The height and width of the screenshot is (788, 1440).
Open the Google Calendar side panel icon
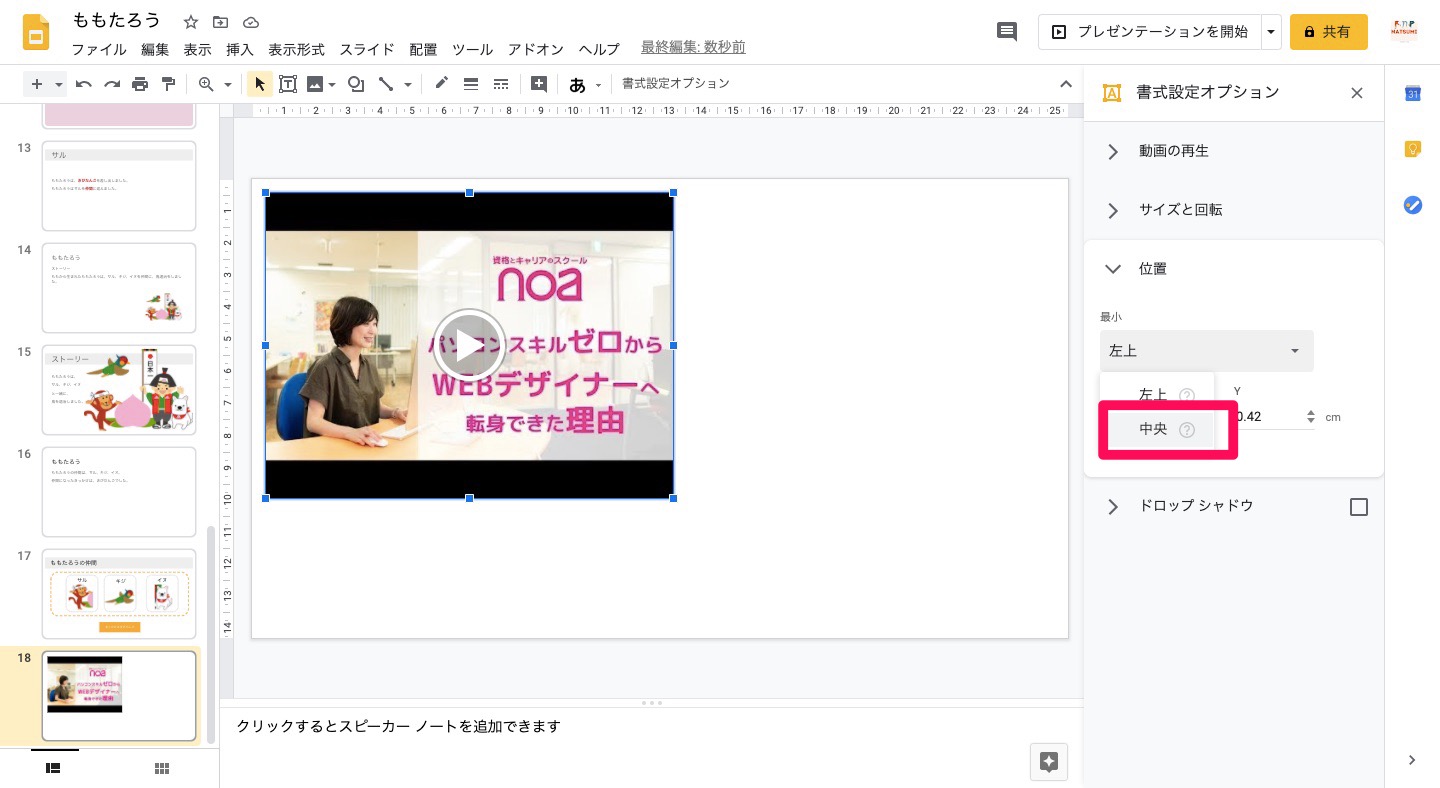tap(1413, 93)
